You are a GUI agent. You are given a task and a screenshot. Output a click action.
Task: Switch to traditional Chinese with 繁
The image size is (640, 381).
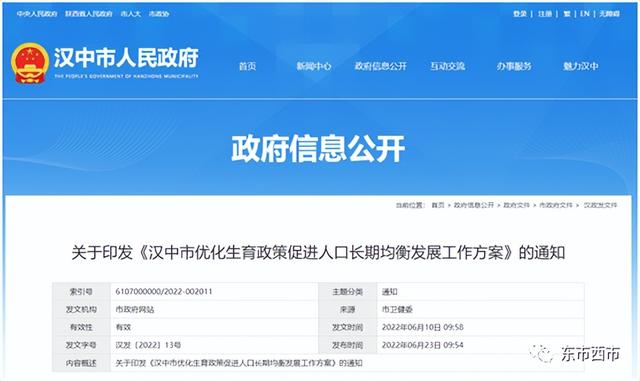pyautogui.click(x=567, y=14)
